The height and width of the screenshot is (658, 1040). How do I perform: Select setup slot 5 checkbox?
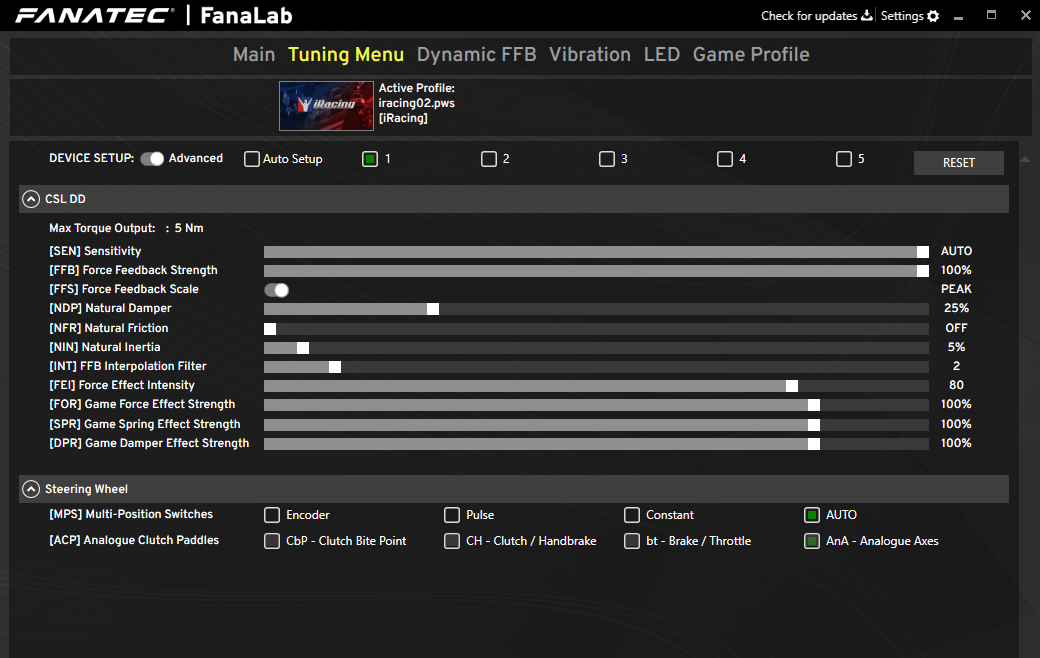844,159
